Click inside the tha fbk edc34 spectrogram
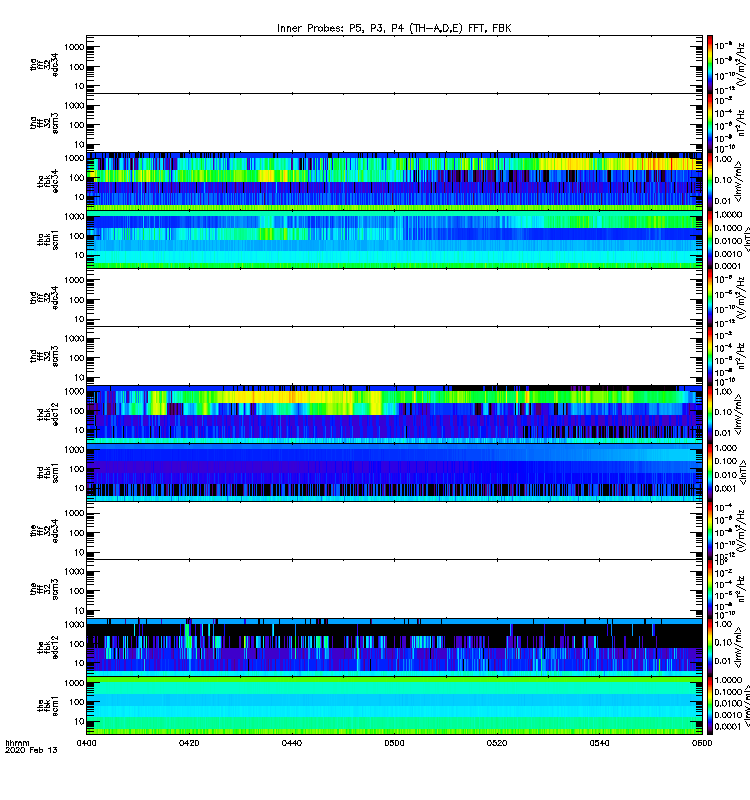 click(x=394, y=181)
